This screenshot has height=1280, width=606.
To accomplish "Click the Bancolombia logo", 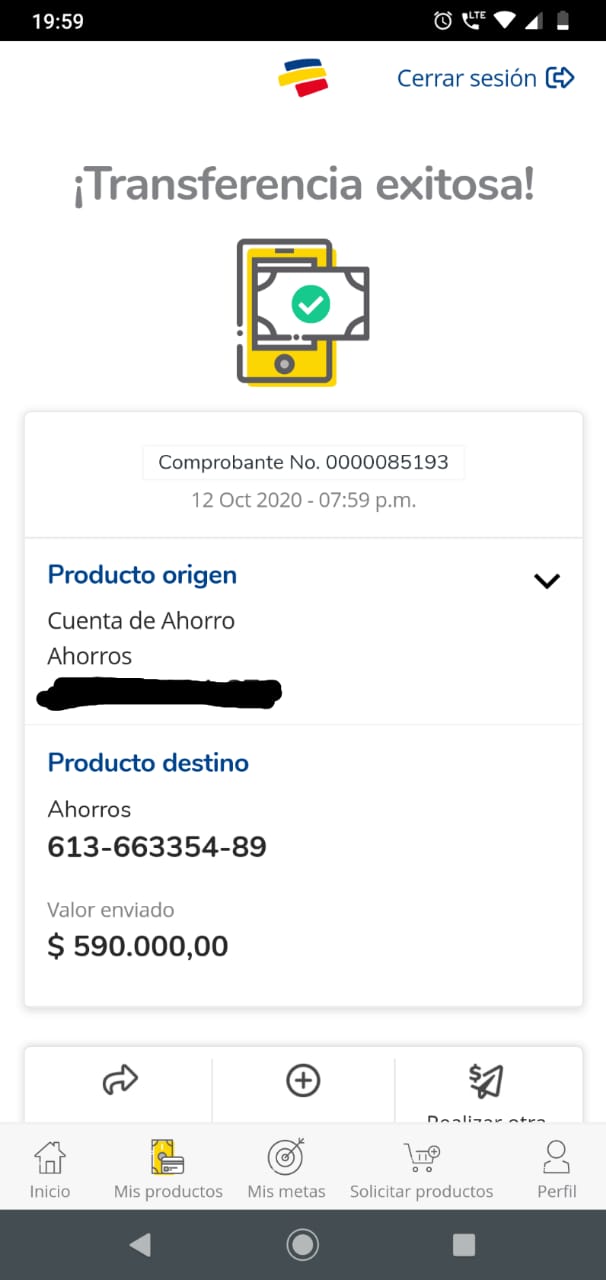I will tap(303, 78).
